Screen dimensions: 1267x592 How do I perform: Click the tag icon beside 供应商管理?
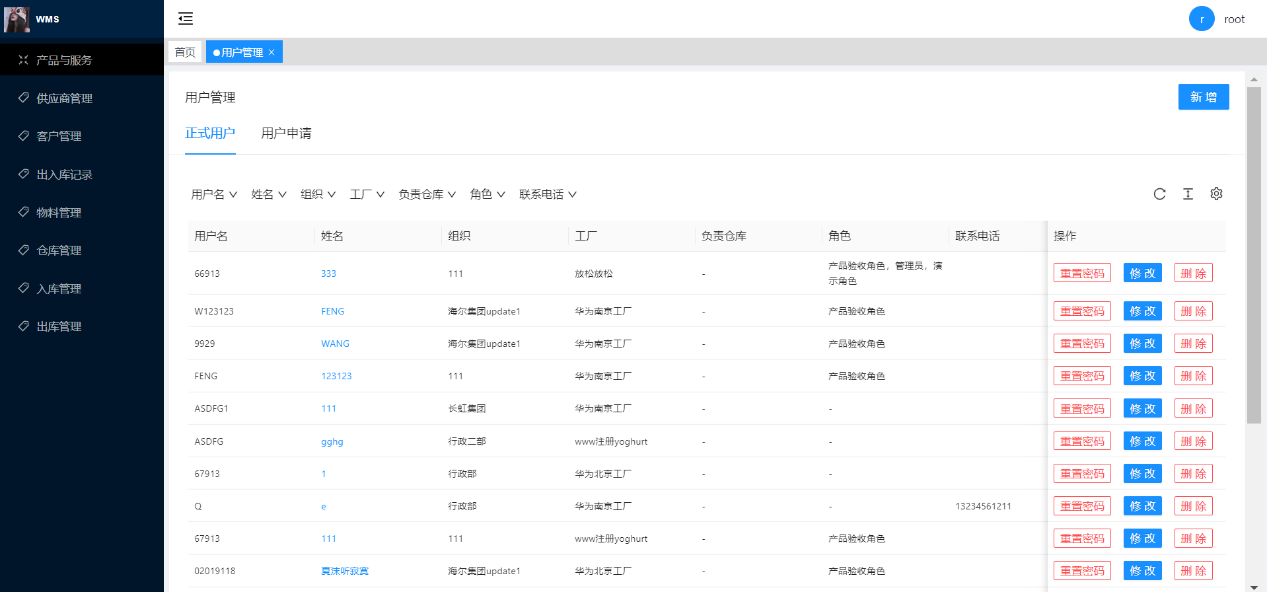(23, 98)
